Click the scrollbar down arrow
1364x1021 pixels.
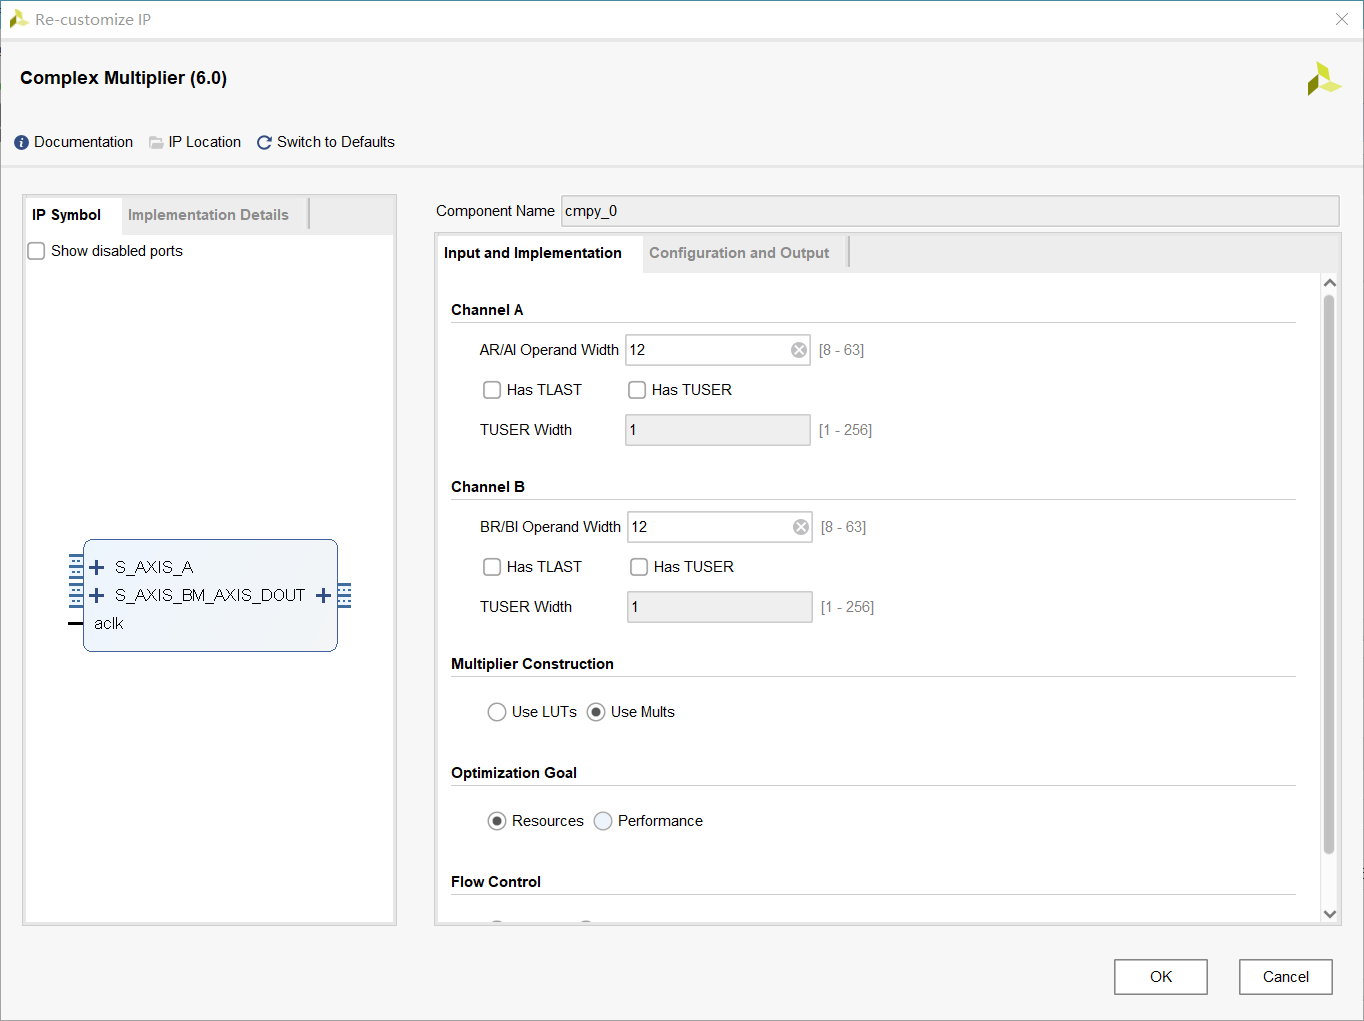[x=1330, y=913]
